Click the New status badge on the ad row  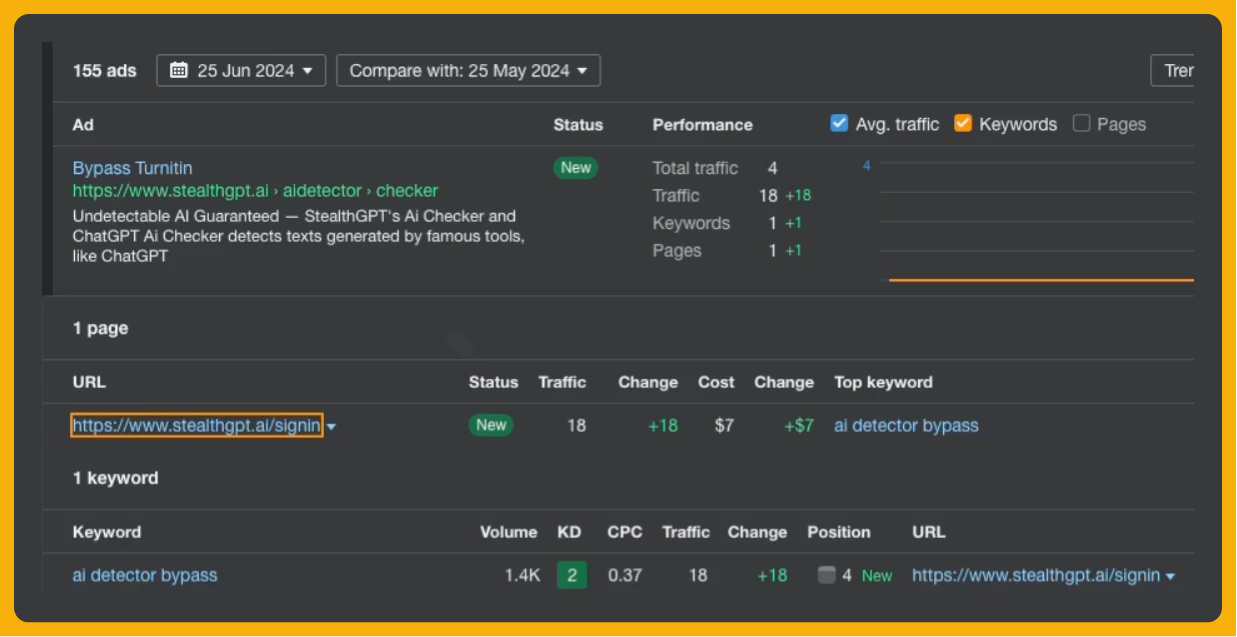tap(575, 168)
